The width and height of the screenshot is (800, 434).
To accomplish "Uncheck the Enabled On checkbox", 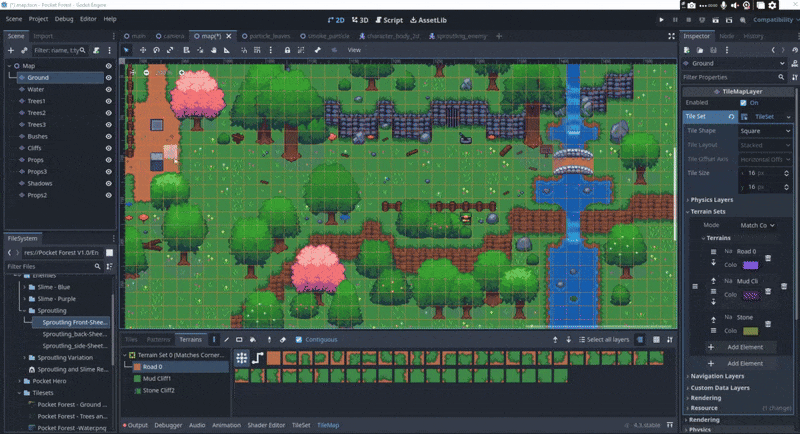I will (x=743, y=102).
